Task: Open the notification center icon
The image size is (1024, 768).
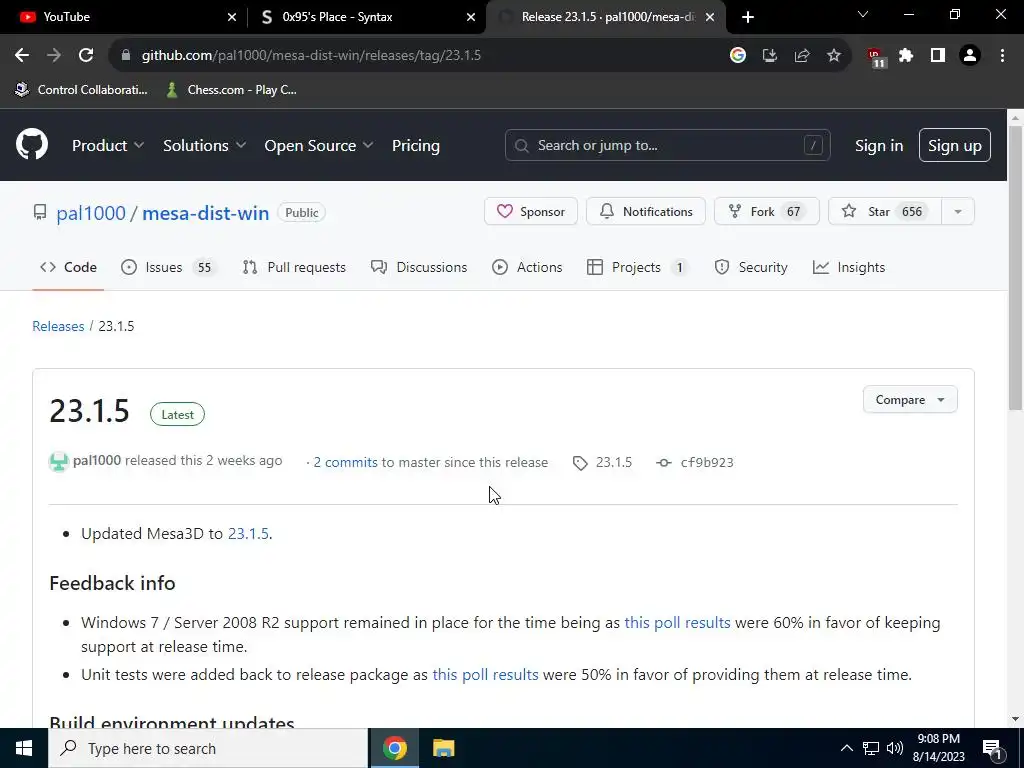Action: click(x=993, y=749)
